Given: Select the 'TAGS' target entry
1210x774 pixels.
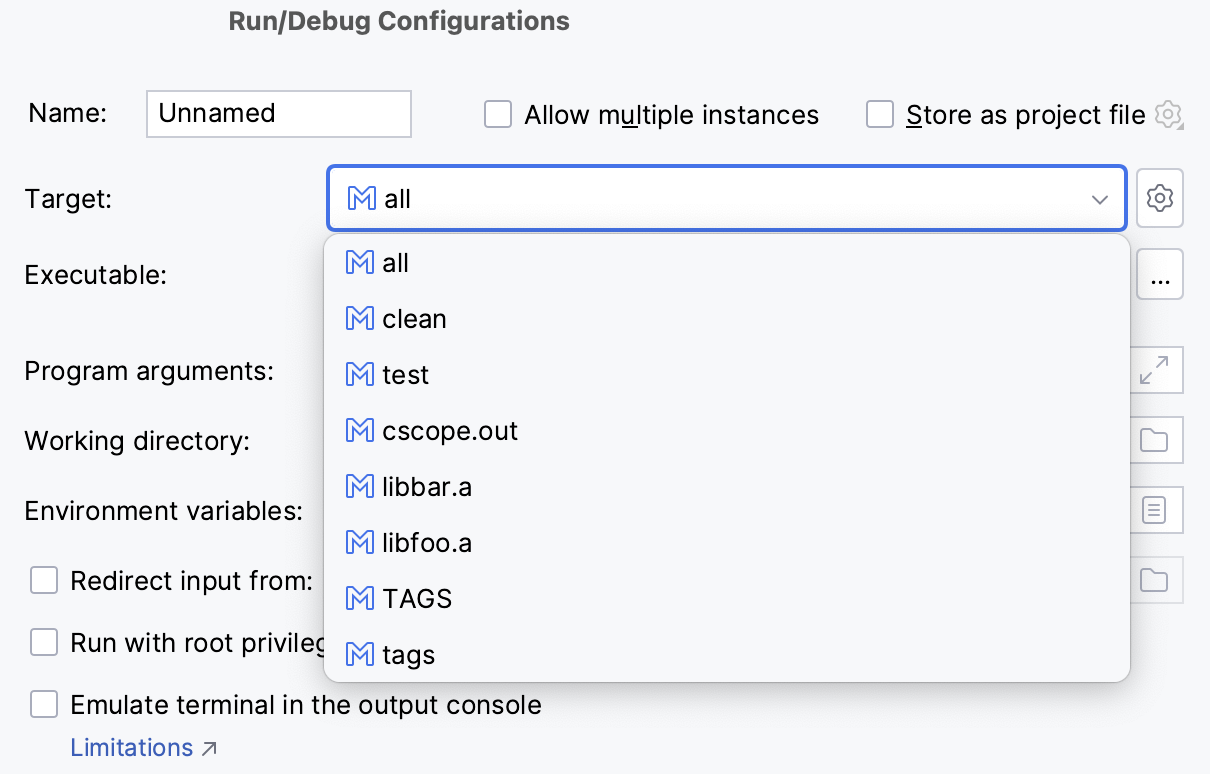Looking at the screenshot, I should click(416, 598).
